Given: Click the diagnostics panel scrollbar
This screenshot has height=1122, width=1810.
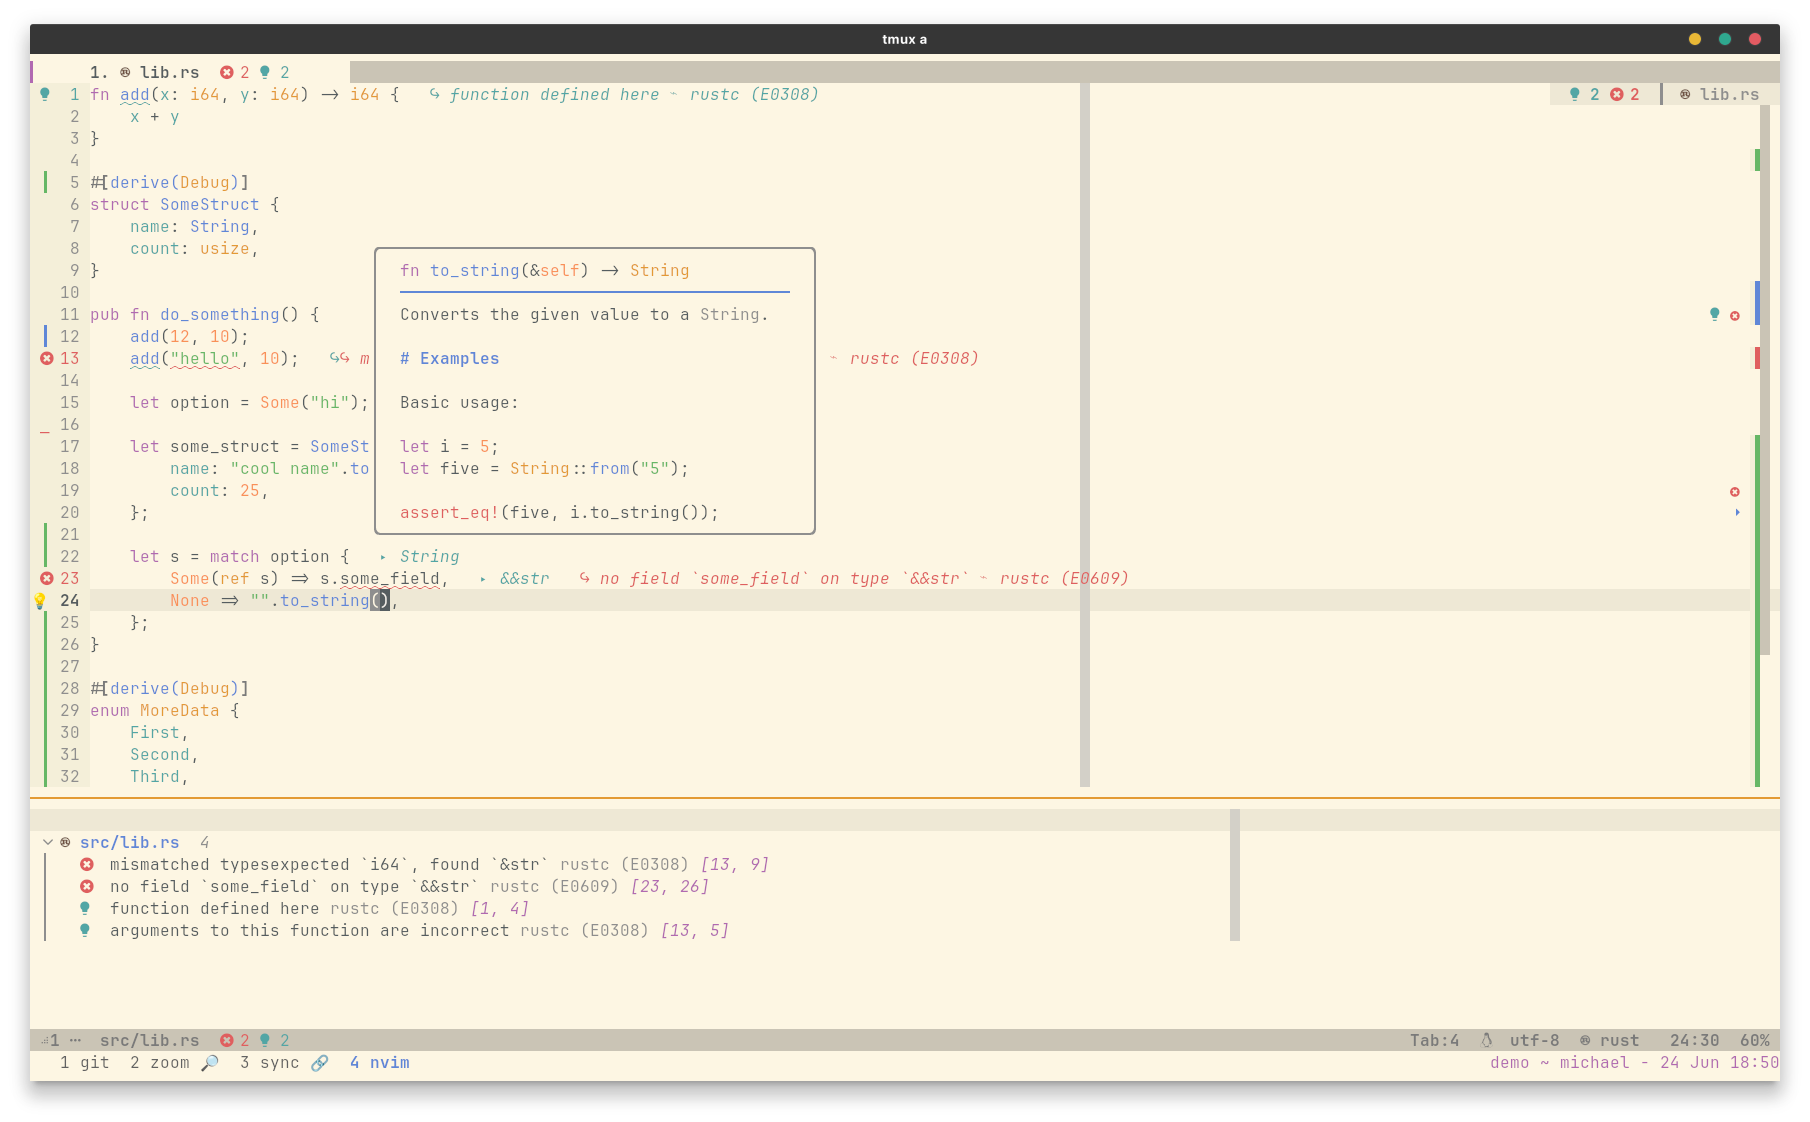Looking at the screenshot, I should coord(1235,875).
